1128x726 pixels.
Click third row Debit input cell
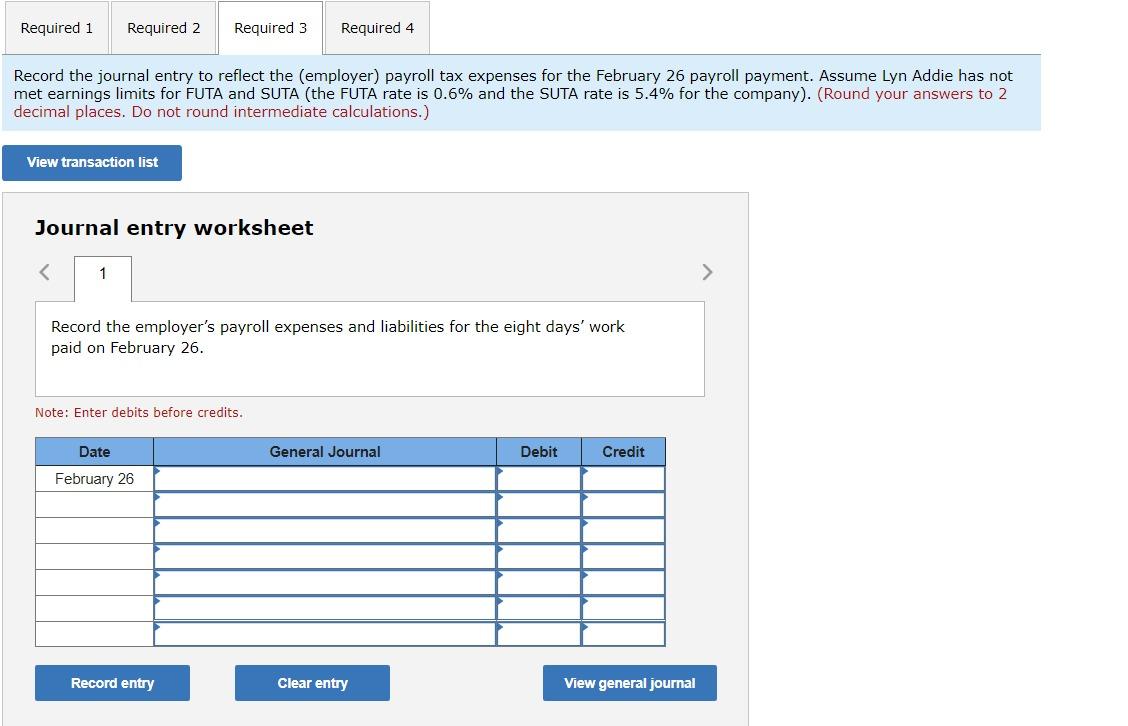pos(539,530)
